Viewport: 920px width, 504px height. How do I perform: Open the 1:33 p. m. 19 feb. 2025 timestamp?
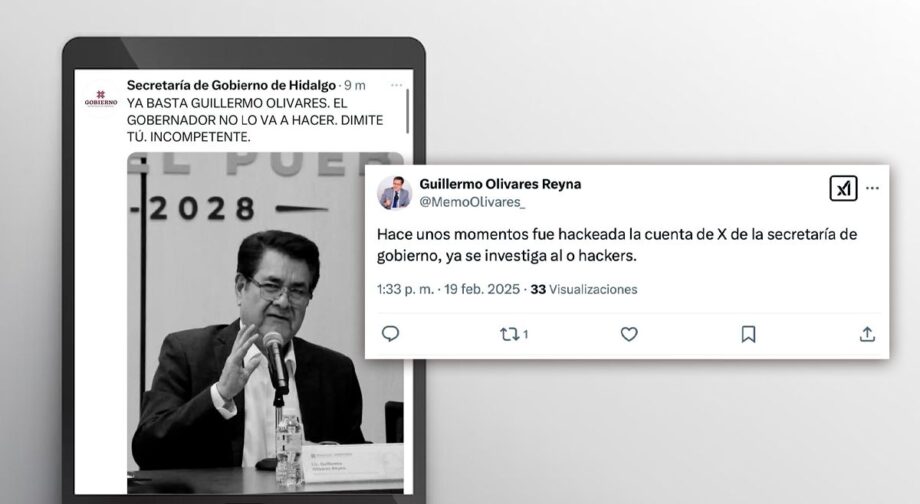[448, 289]
